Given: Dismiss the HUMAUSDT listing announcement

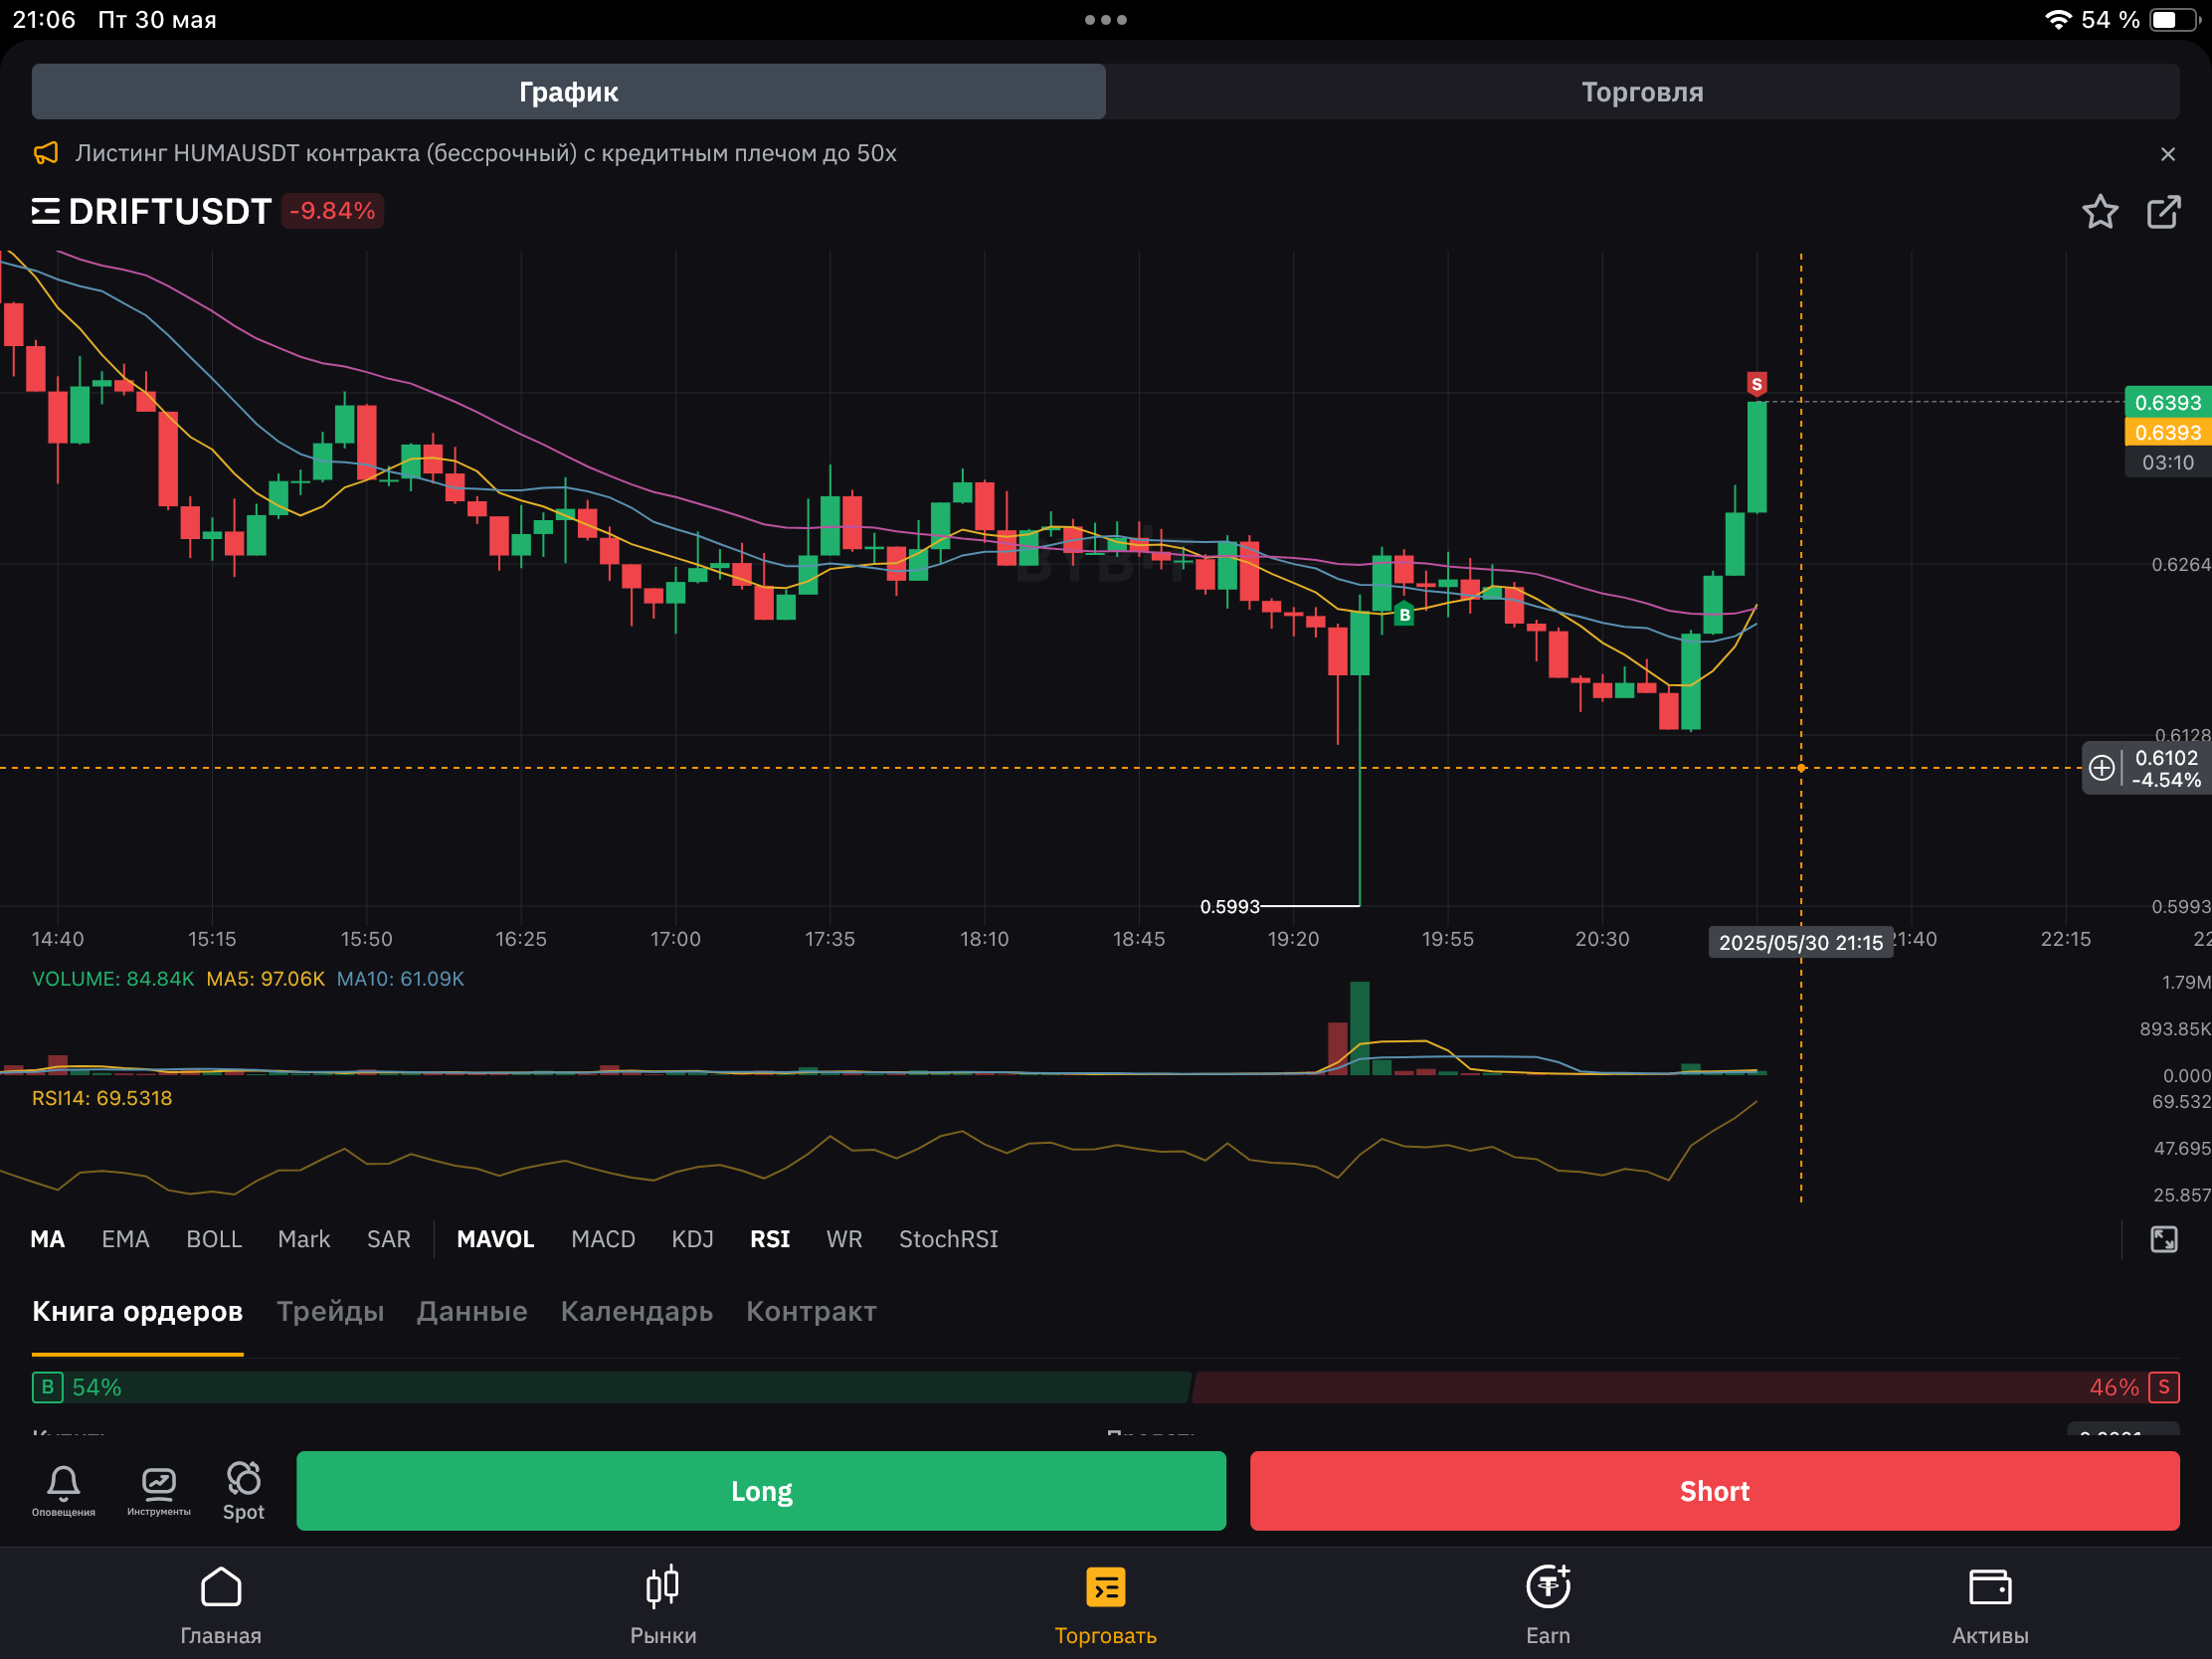Looking at the screenshot, I should coord(2167,154).
